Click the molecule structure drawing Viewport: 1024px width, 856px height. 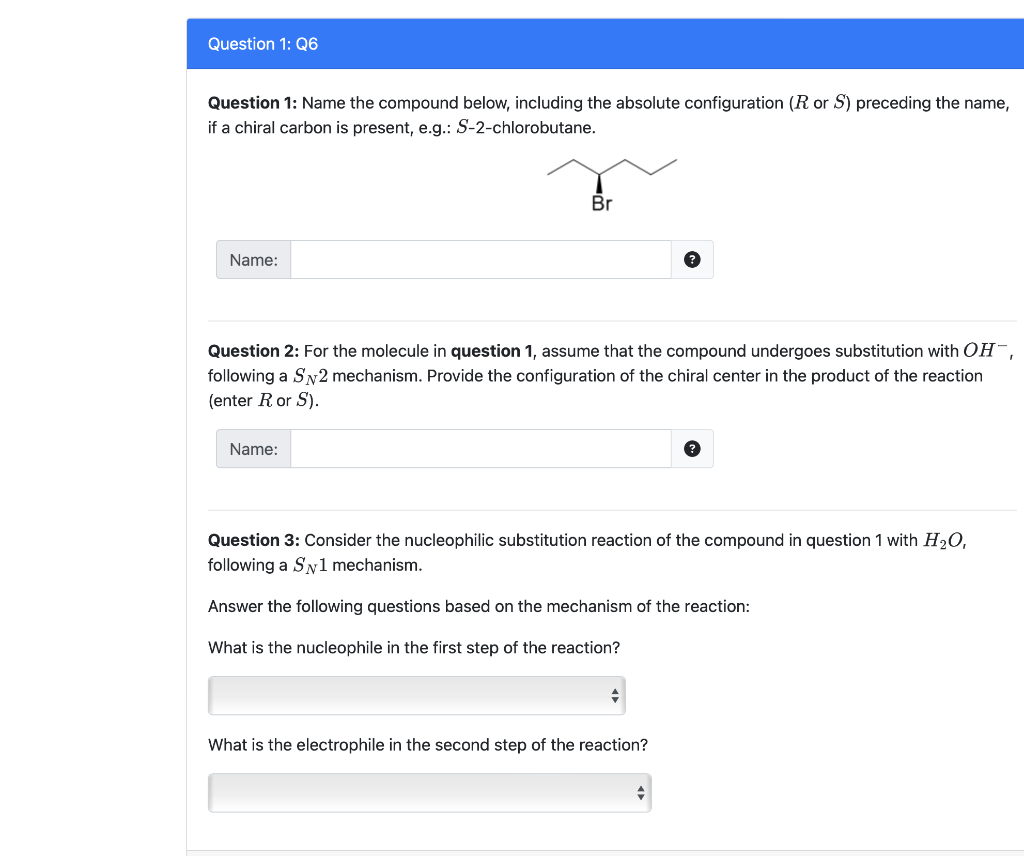612,175
